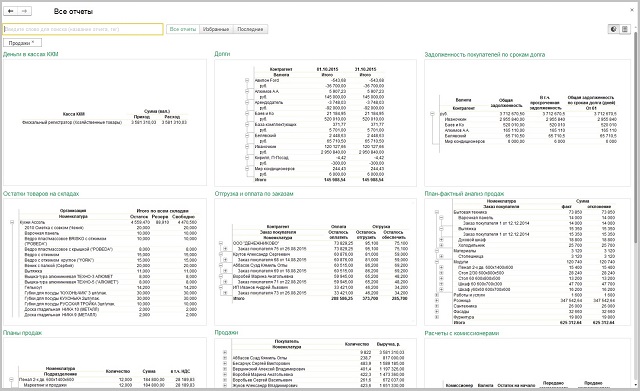Close the Все отчеты window

(x=631, y=10)
